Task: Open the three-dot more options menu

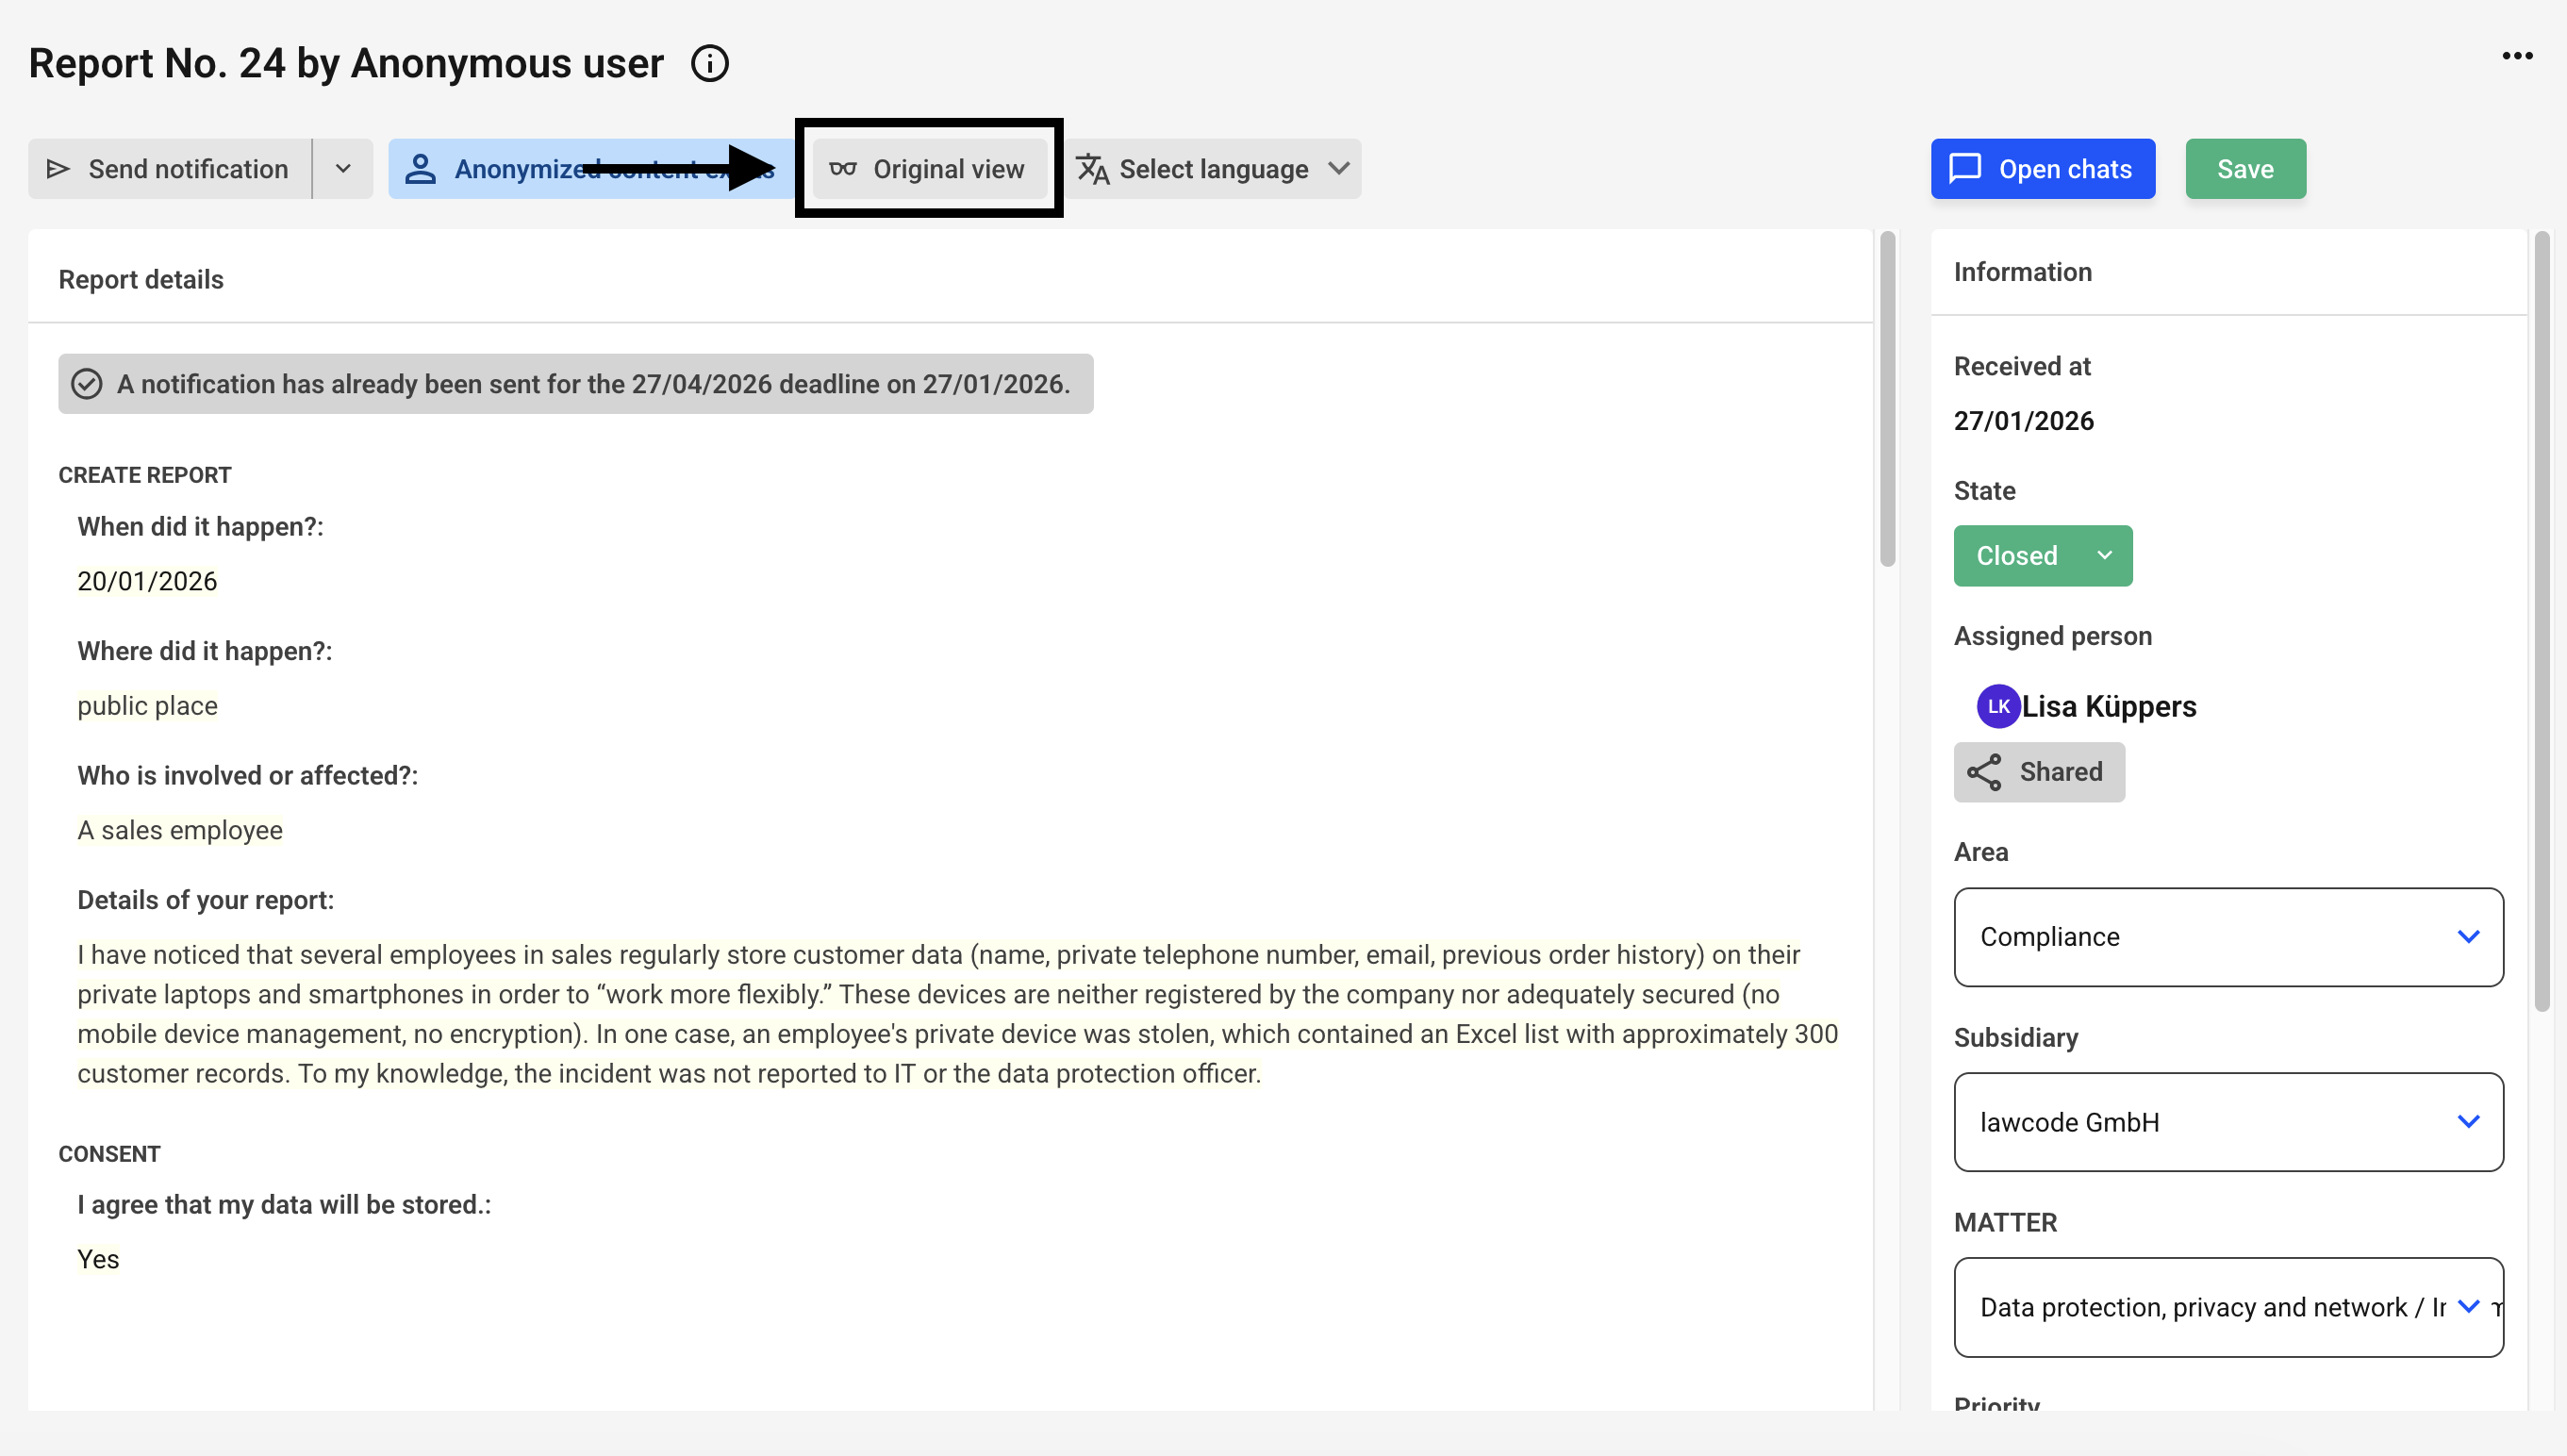Action: coord(2516,56)
